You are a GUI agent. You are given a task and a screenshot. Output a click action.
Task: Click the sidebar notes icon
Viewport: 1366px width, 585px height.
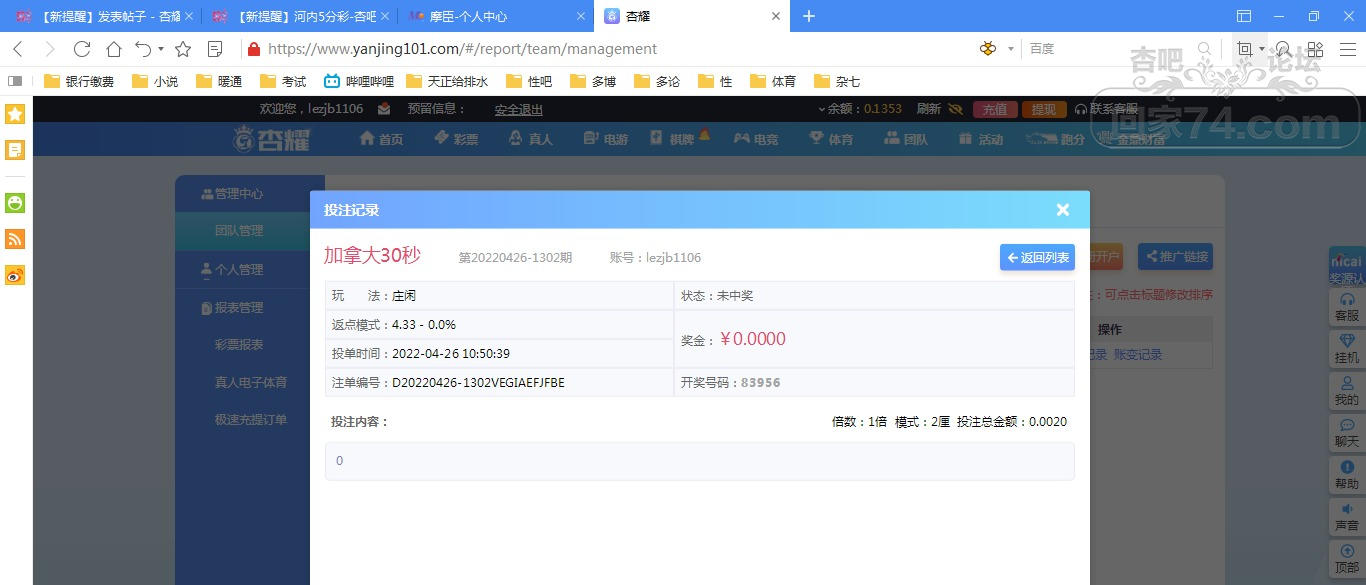[x=15, y=150]
